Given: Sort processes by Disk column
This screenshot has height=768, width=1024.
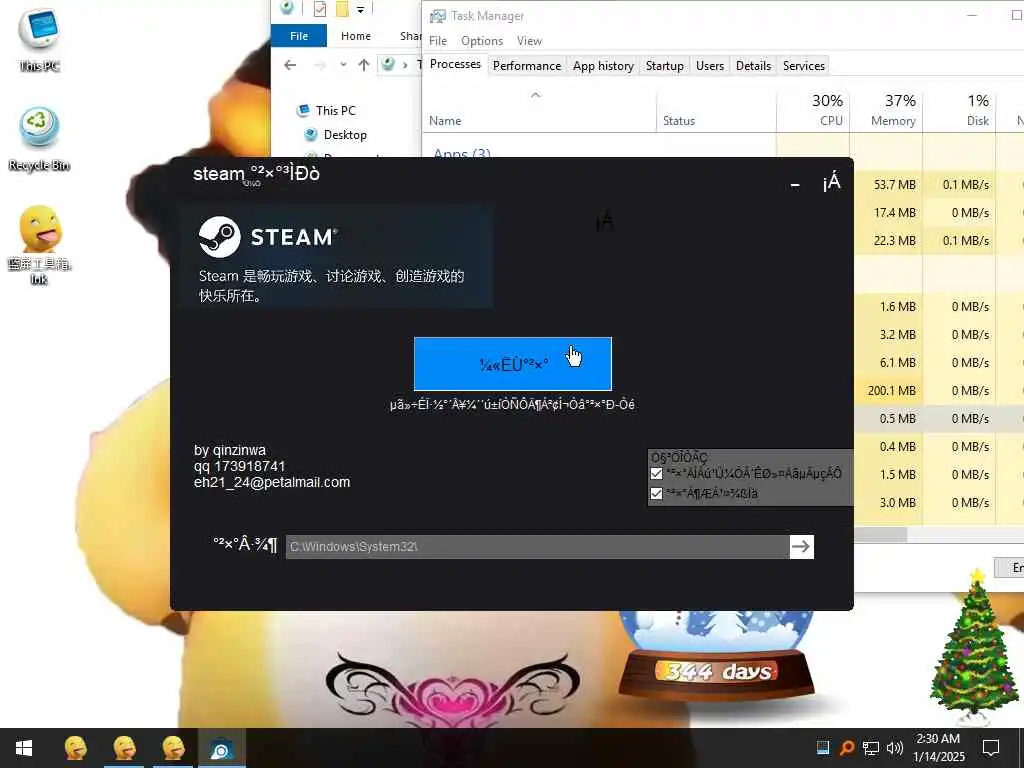Looking at the screenshot, I should [x=959, y=110].
